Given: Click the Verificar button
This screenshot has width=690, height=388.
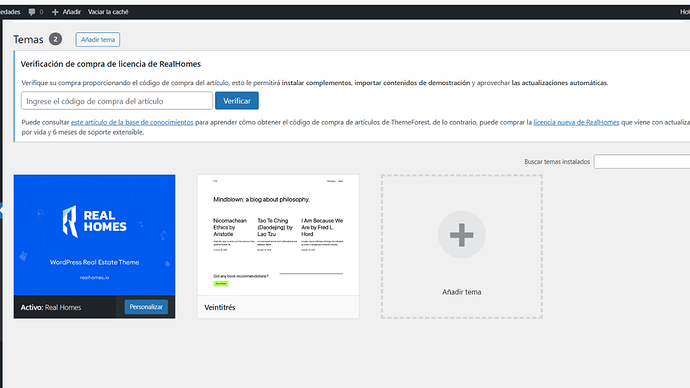Looking at the screenshot, I should click(x=237, y=101).
